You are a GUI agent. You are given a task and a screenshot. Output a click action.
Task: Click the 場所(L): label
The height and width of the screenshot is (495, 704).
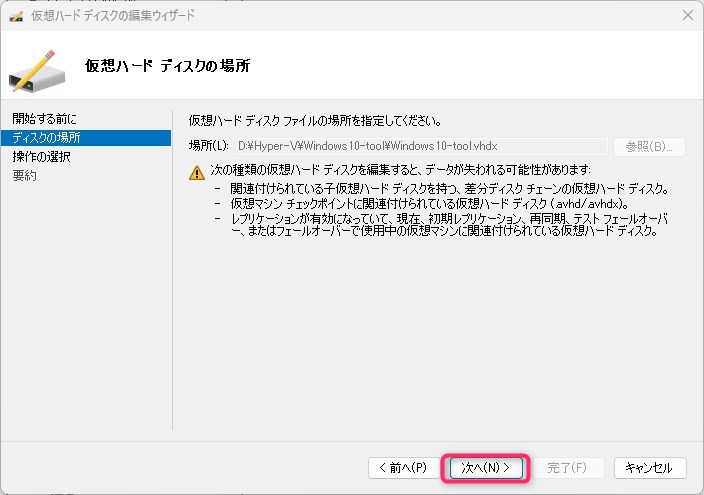pos(208,146)
